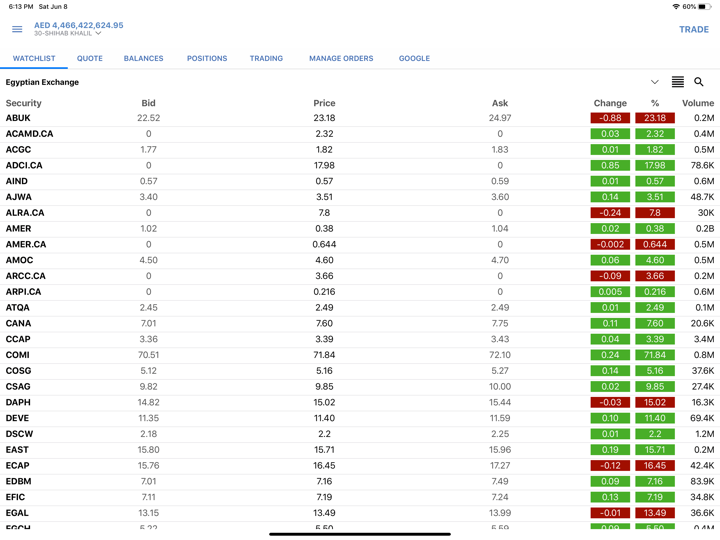Open the GOOGLE tab
The height and width of the screenshot is (540, 720).
click(414, 58)
